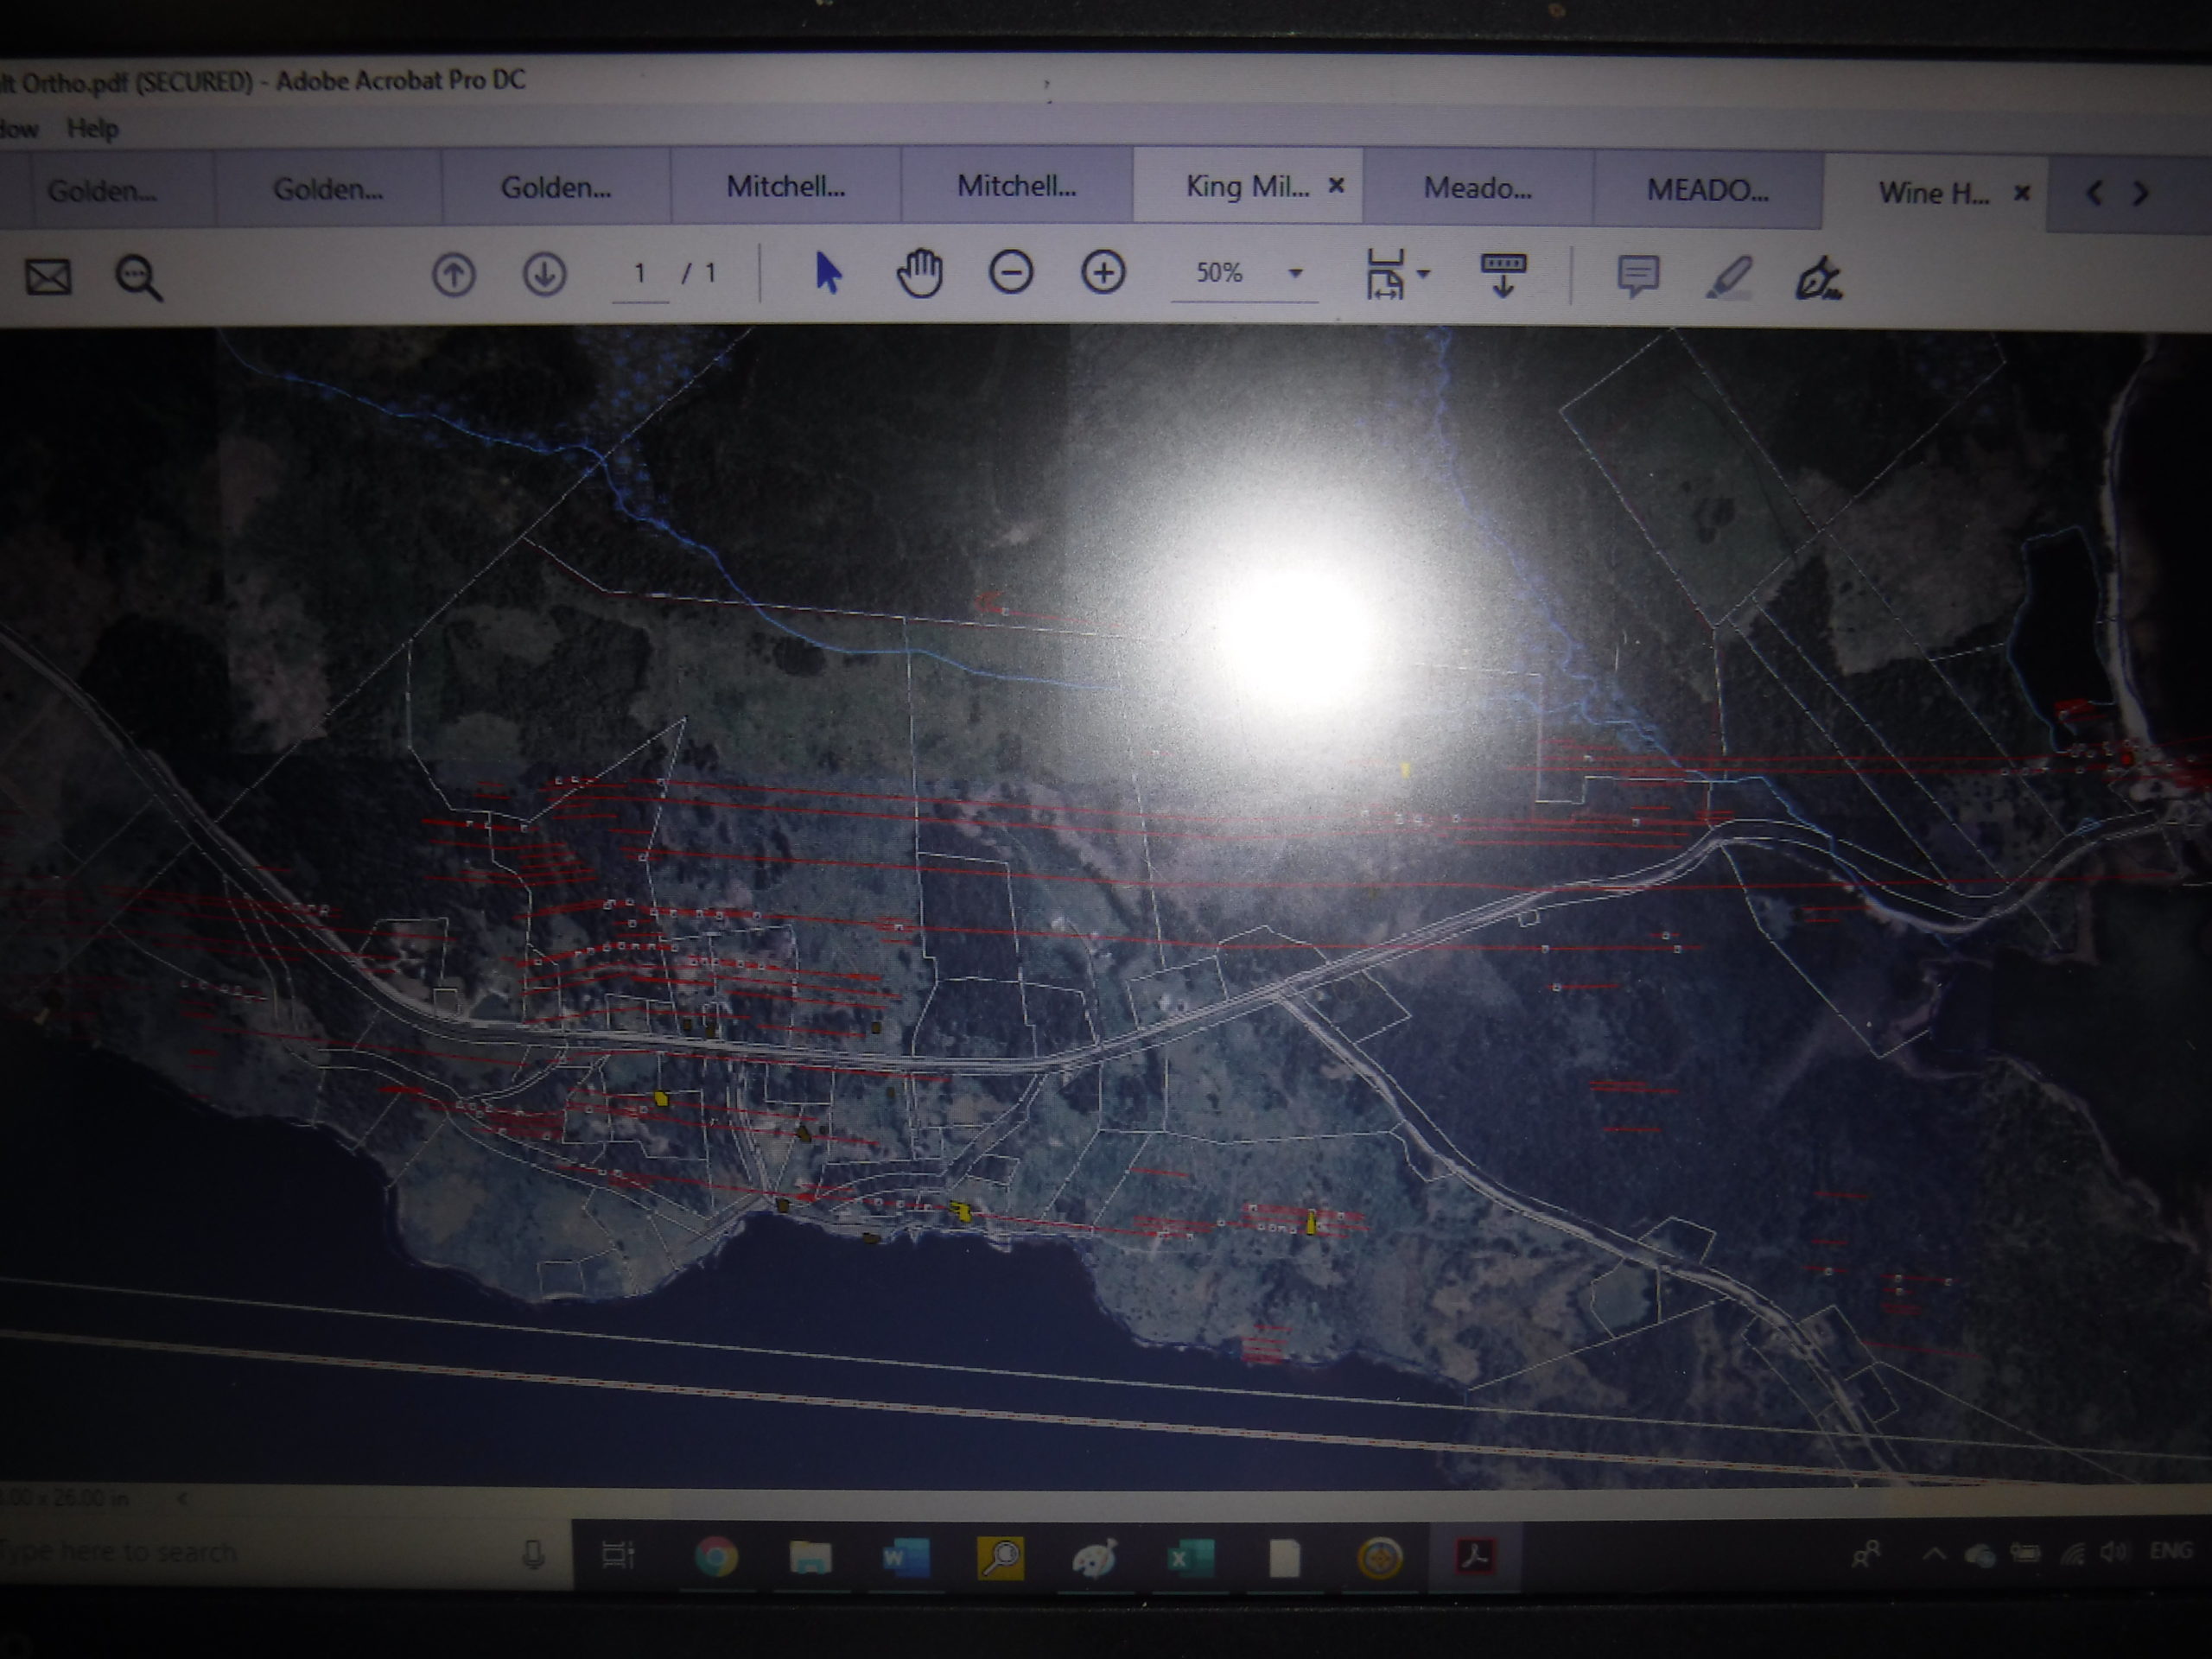
Task: Select the highlighter pen tool
Action: pos(1728,277)
